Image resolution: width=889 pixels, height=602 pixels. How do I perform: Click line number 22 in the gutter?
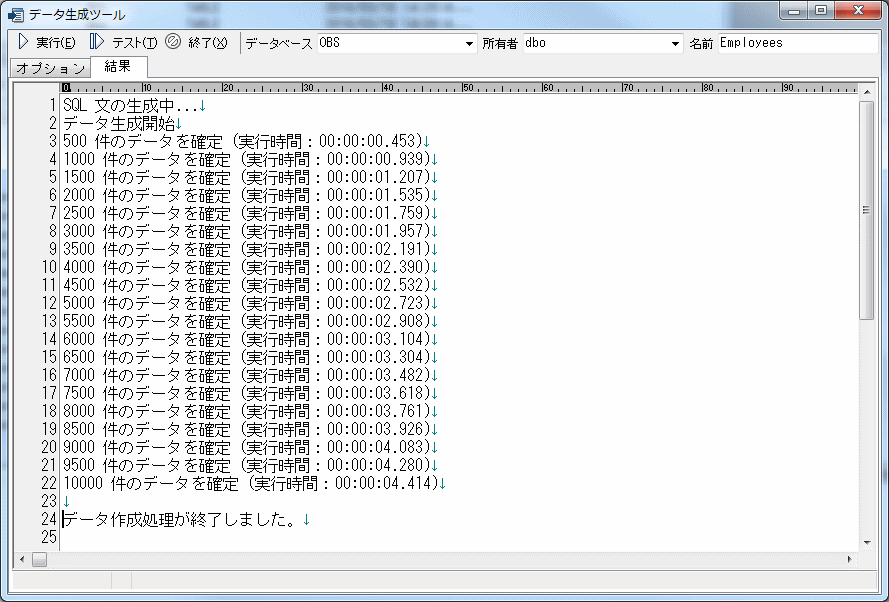pyautogui.click(x=50, y=483)
